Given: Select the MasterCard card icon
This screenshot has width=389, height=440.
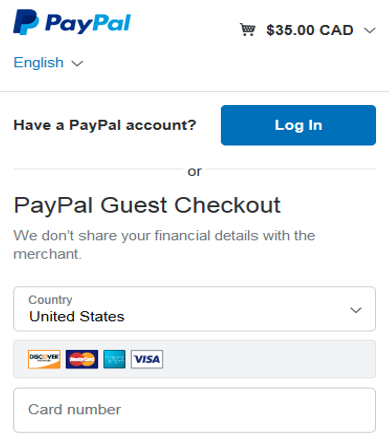Looking at the screenshot, I should tap(82, 359).
